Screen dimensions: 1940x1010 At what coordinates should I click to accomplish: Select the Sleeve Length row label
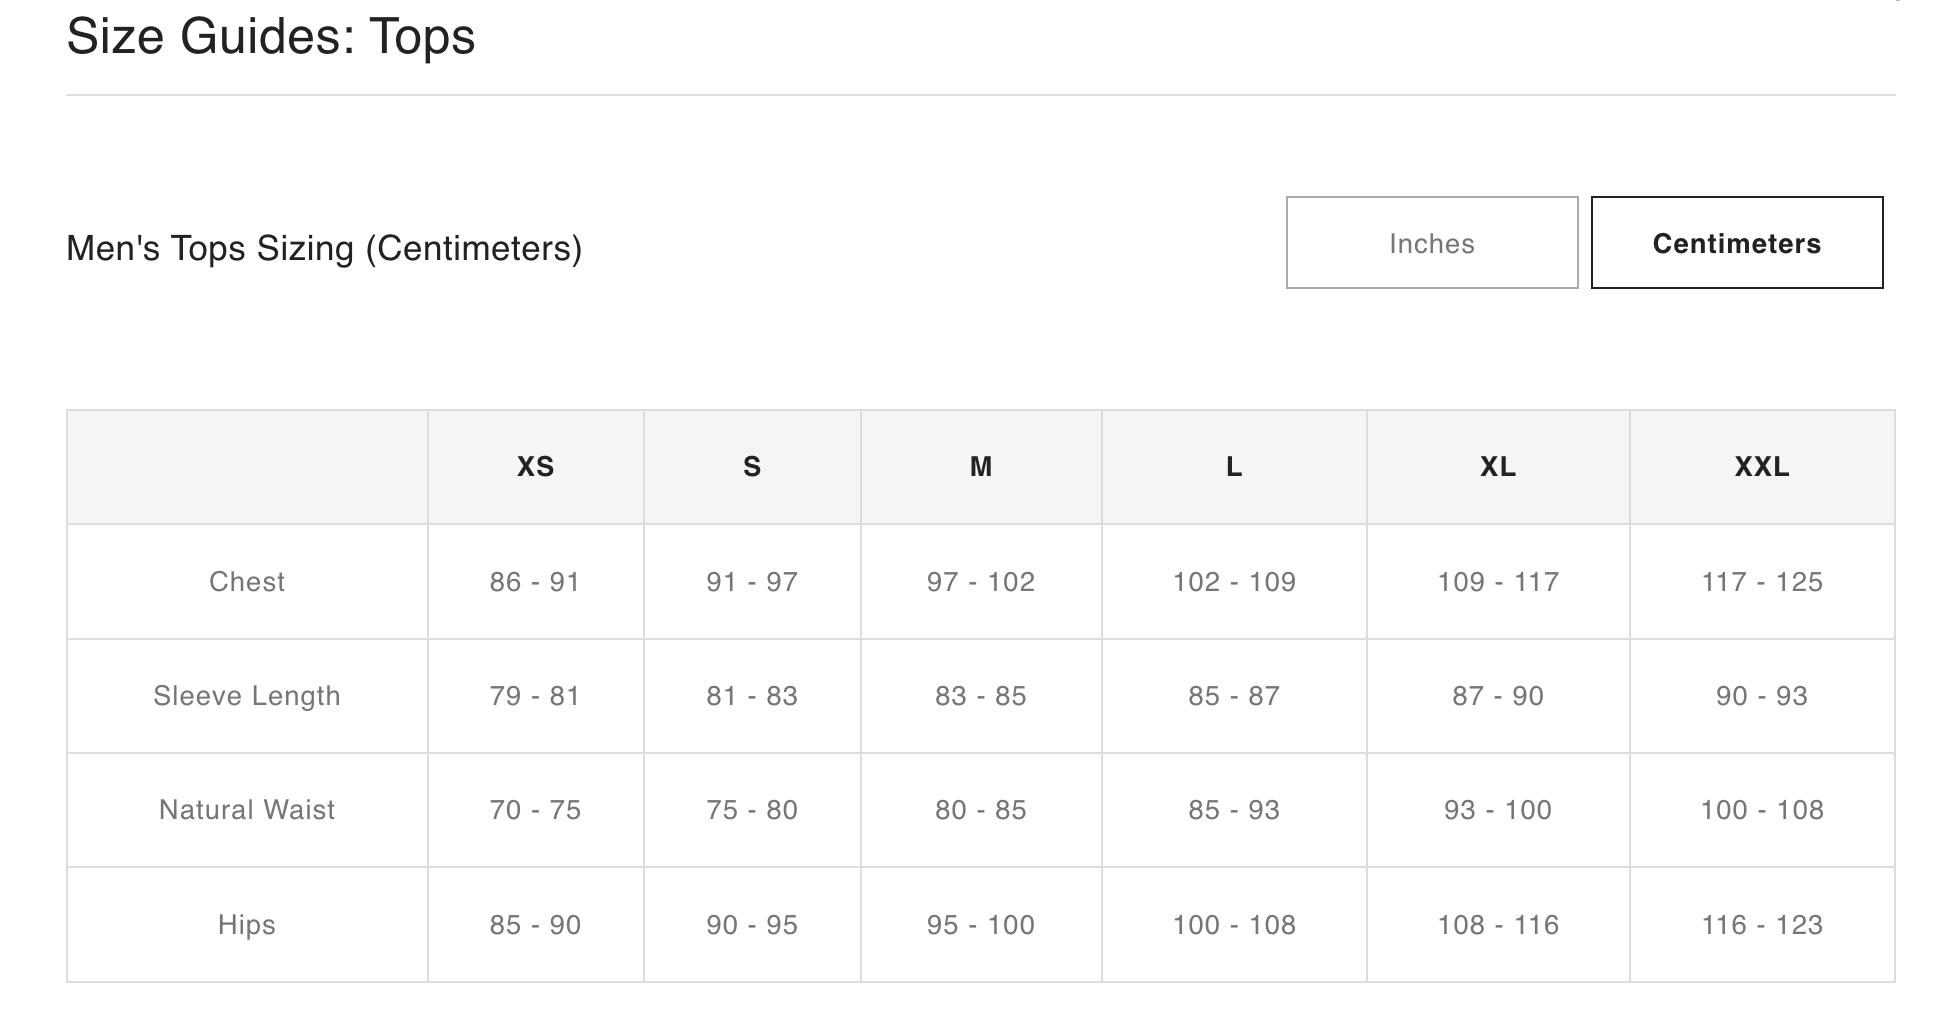click(247, 696)
